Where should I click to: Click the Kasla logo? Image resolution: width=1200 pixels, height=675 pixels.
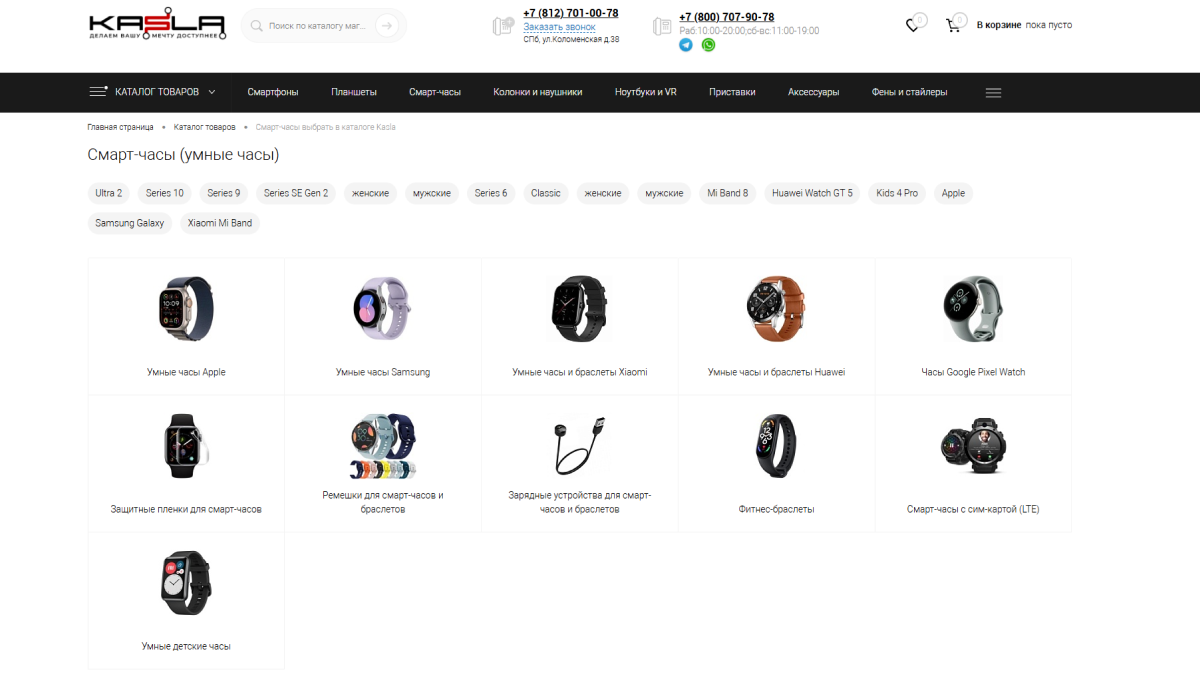tap(157, 26)
